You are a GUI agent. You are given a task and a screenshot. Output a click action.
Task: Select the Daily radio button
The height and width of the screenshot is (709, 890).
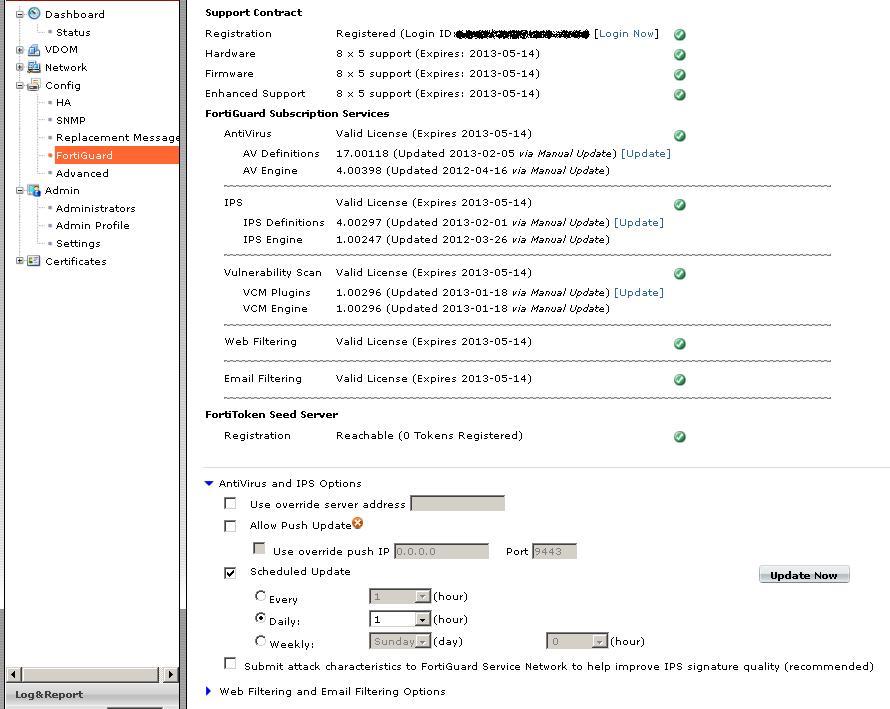pyautogui.click(x=260, y=618)
